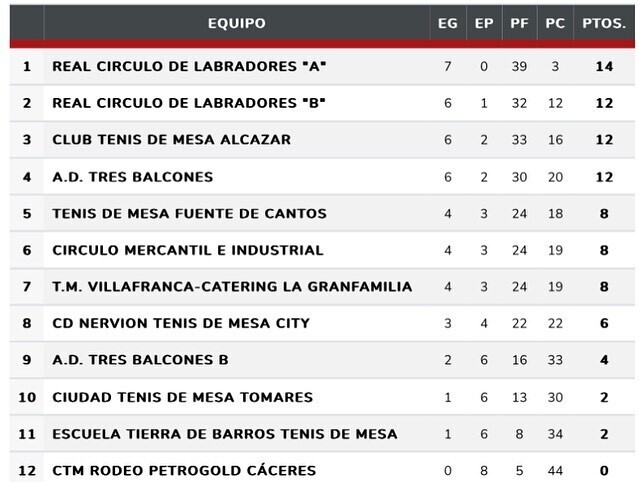
Task: Click position number 12 in the ranking
Action: point(27,470)
